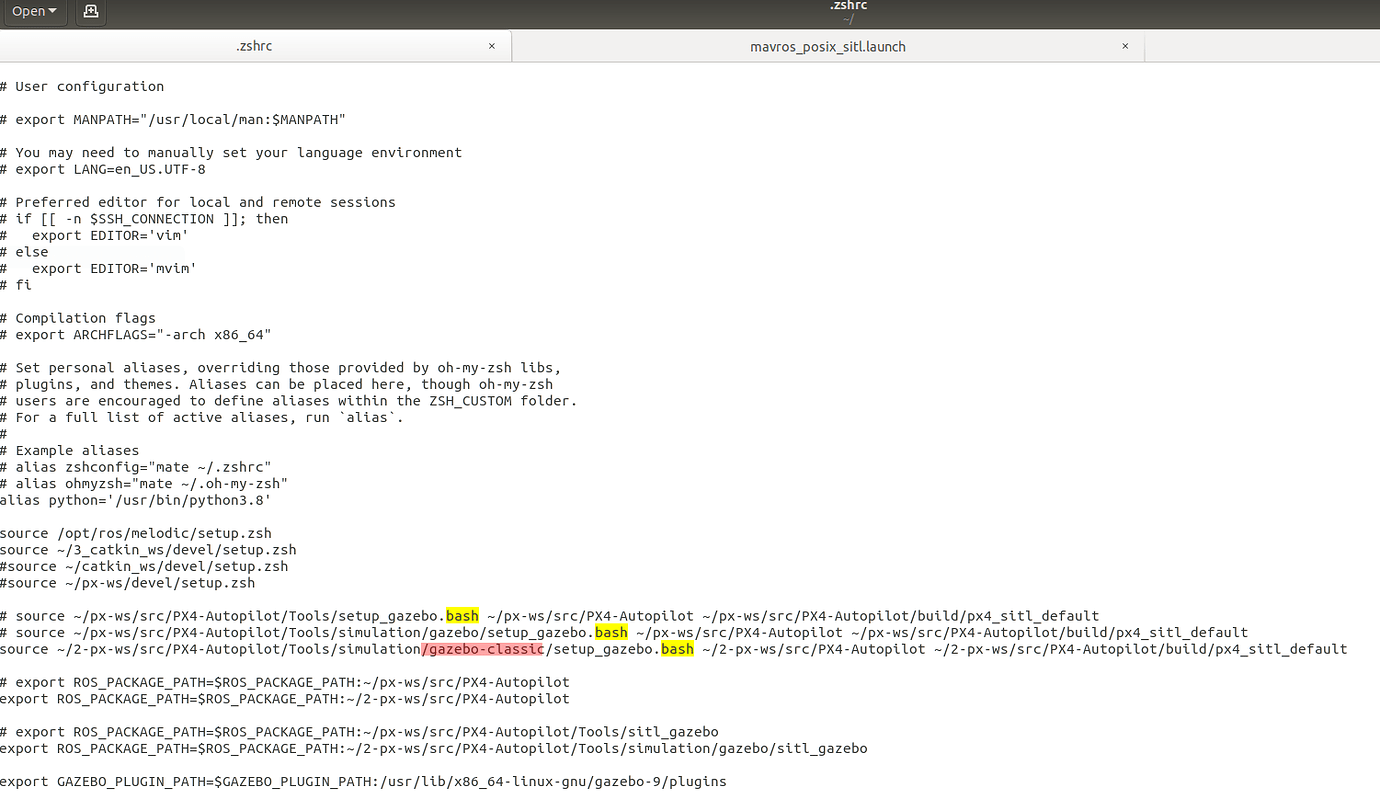Close the .zshrc tab
This screenshot has height=798, width=1380.
tap(491, 46)
